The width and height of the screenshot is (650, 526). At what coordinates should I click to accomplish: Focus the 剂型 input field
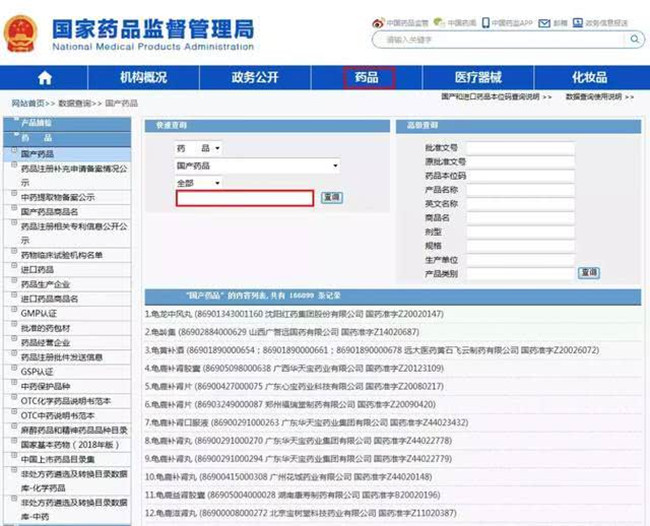click(x=521, y=232)
